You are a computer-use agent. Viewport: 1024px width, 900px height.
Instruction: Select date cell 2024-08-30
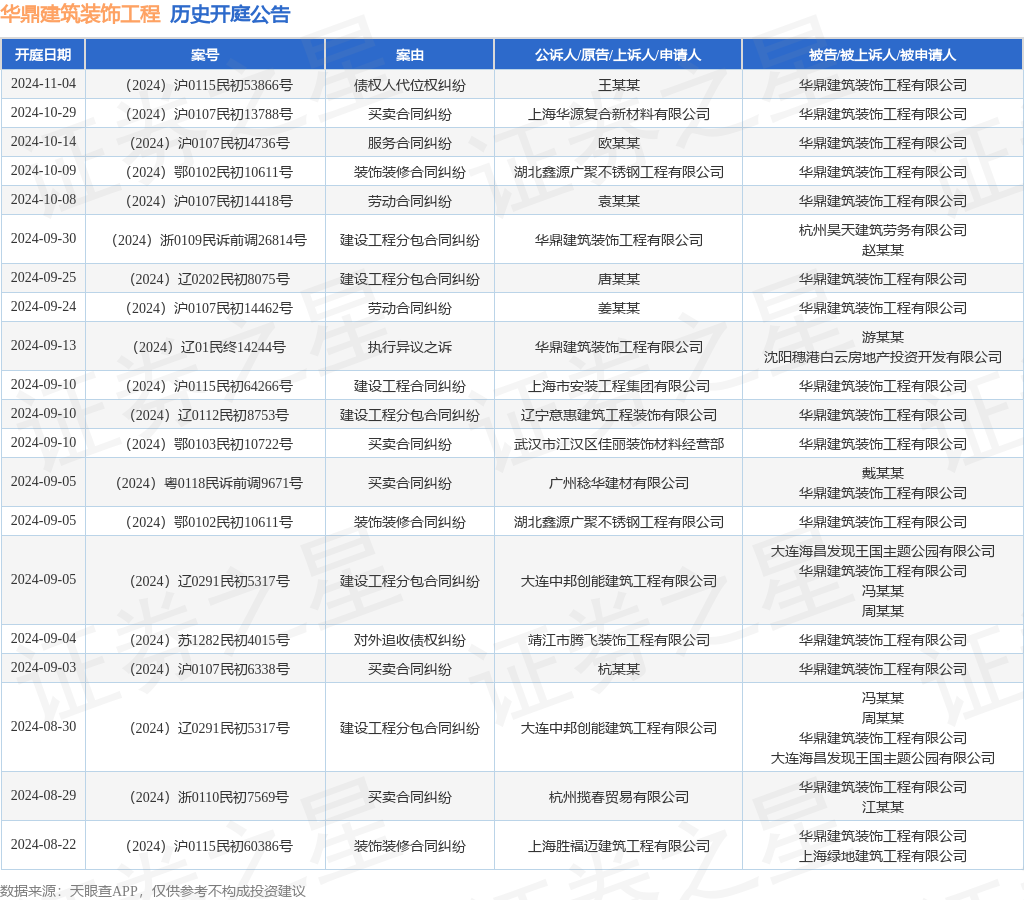43,726
